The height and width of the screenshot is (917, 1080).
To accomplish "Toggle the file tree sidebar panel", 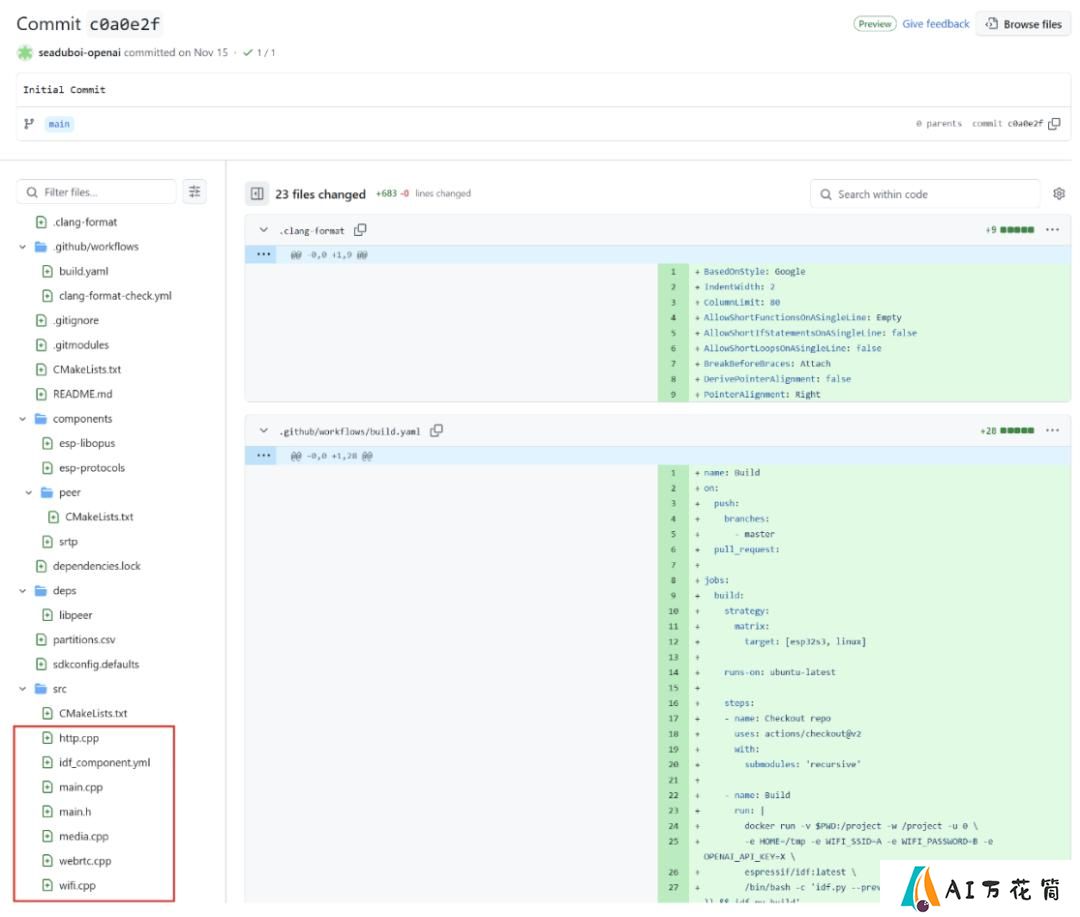I will click(257, 194).
